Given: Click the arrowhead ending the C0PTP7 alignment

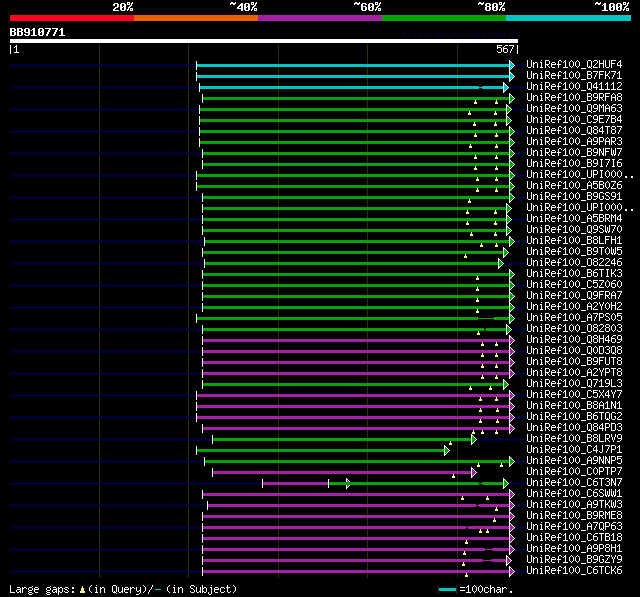Looking at the screenshot, I should (x=474, y=472).
